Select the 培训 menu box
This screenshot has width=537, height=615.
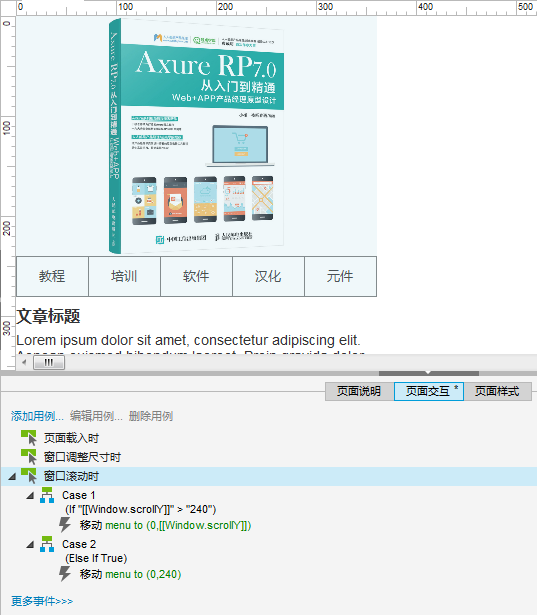coord(124,276)
